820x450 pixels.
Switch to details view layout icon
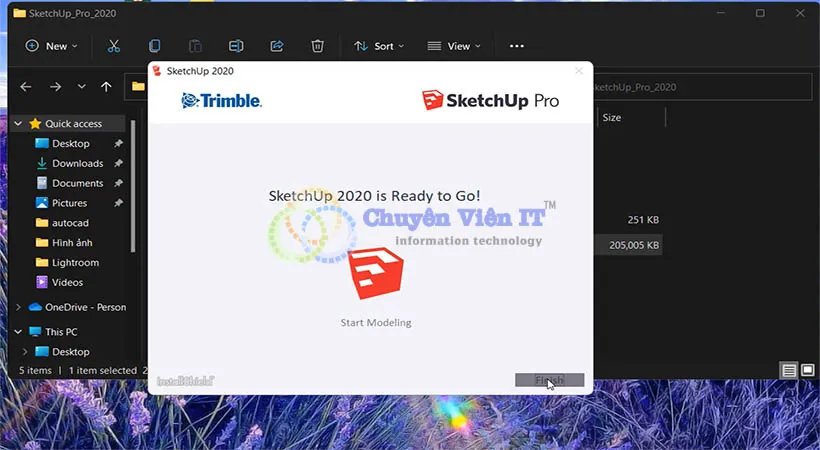tap(789, 370)
